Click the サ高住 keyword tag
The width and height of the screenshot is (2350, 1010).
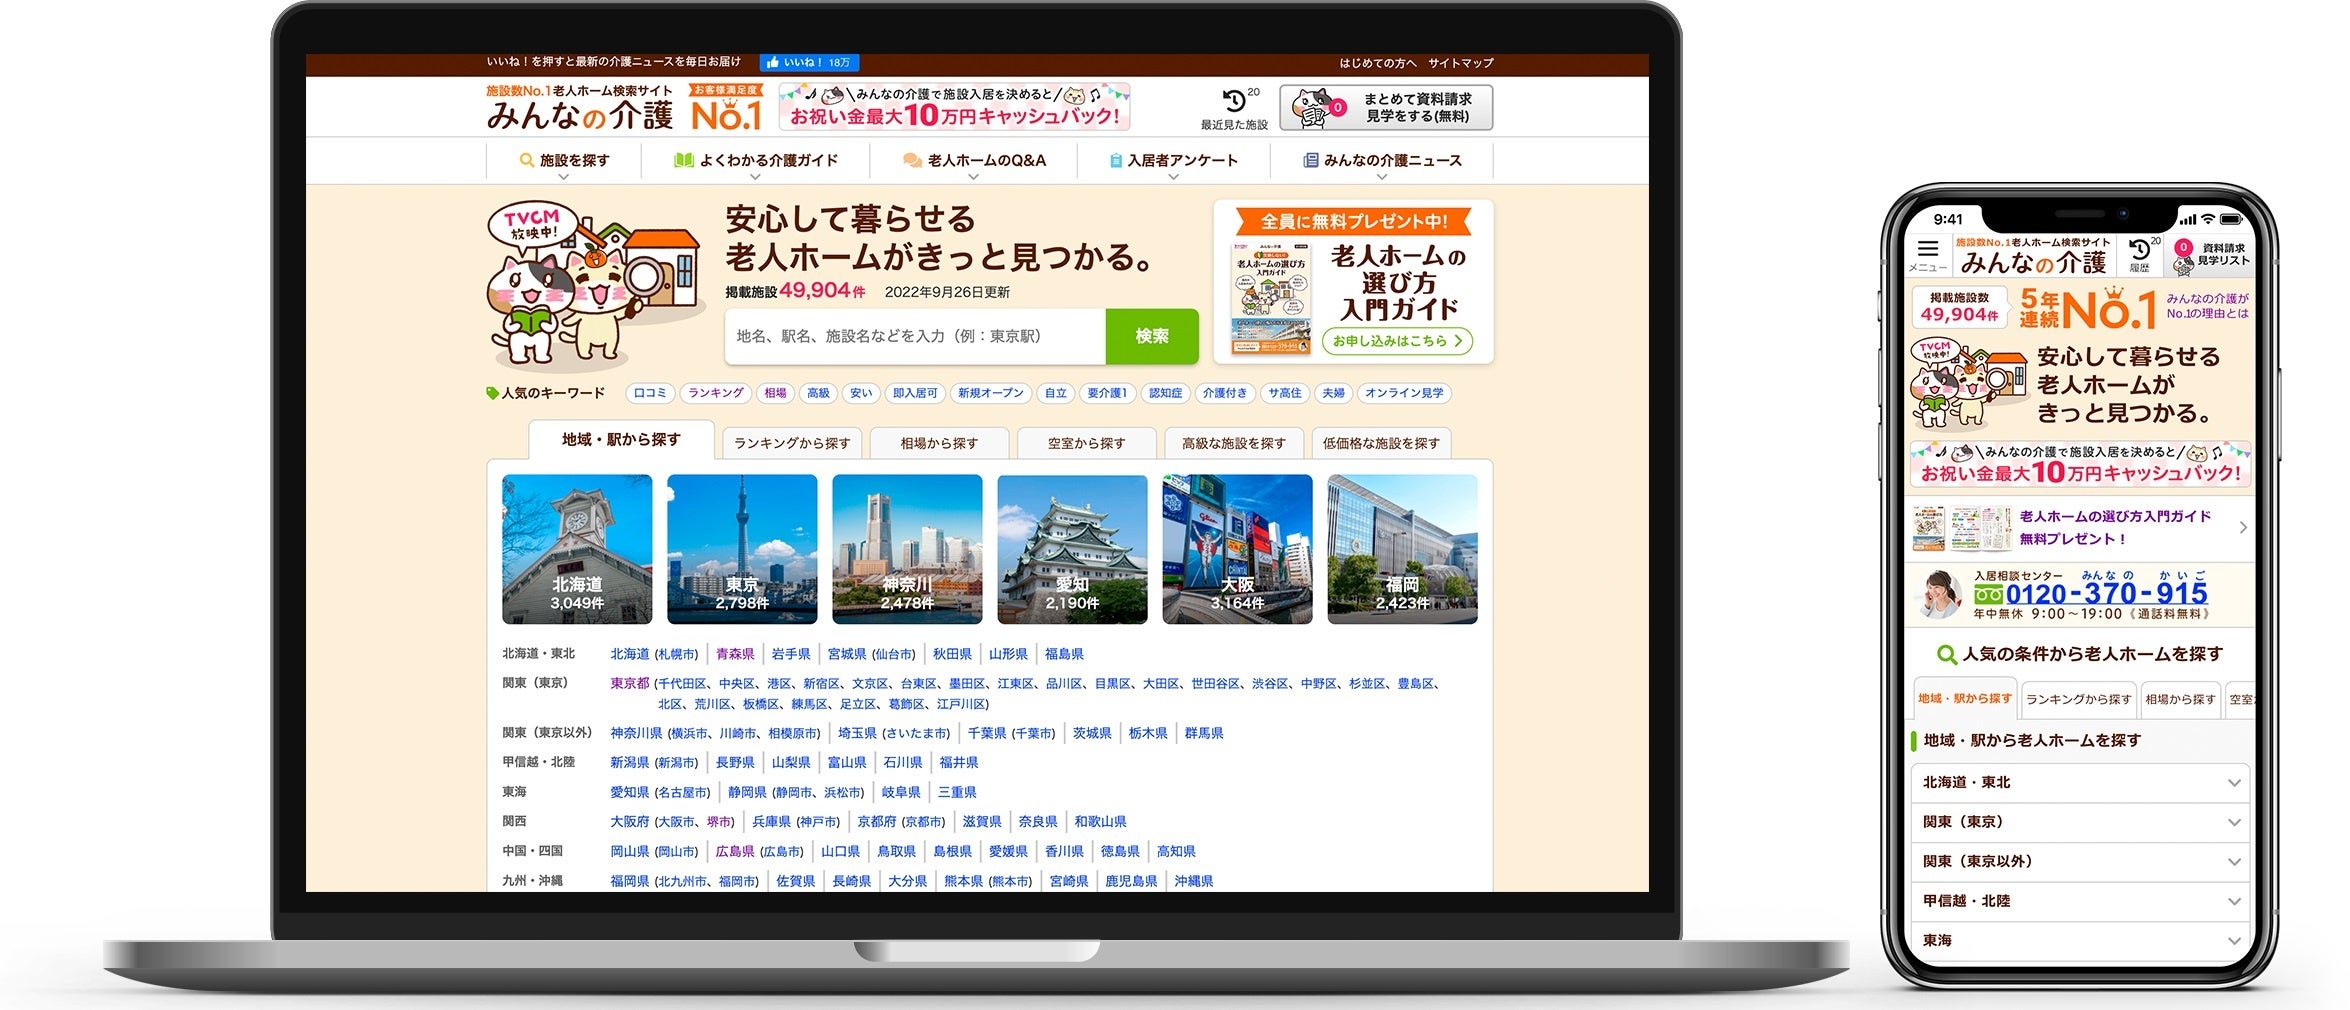click(1284, 394)
